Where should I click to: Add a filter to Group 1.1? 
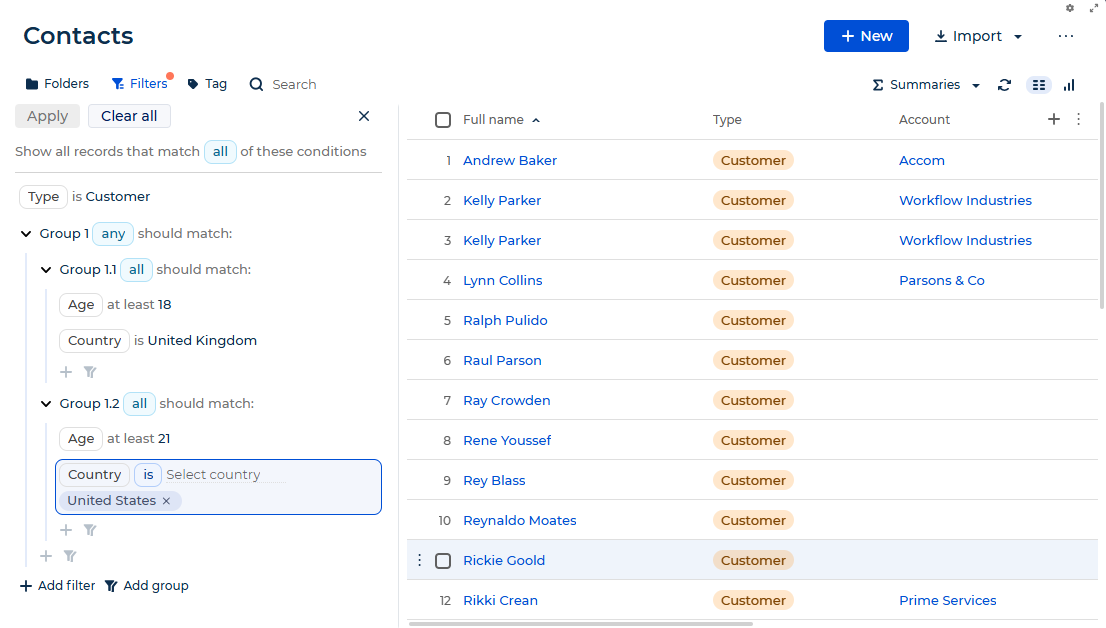click(x=66, y=372)
